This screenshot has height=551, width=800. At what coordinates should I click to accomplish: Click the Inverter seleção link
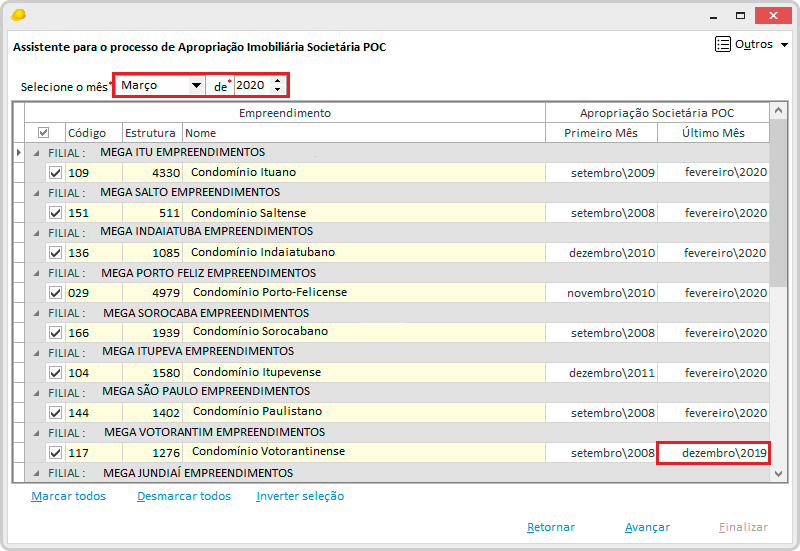point(300,496)
